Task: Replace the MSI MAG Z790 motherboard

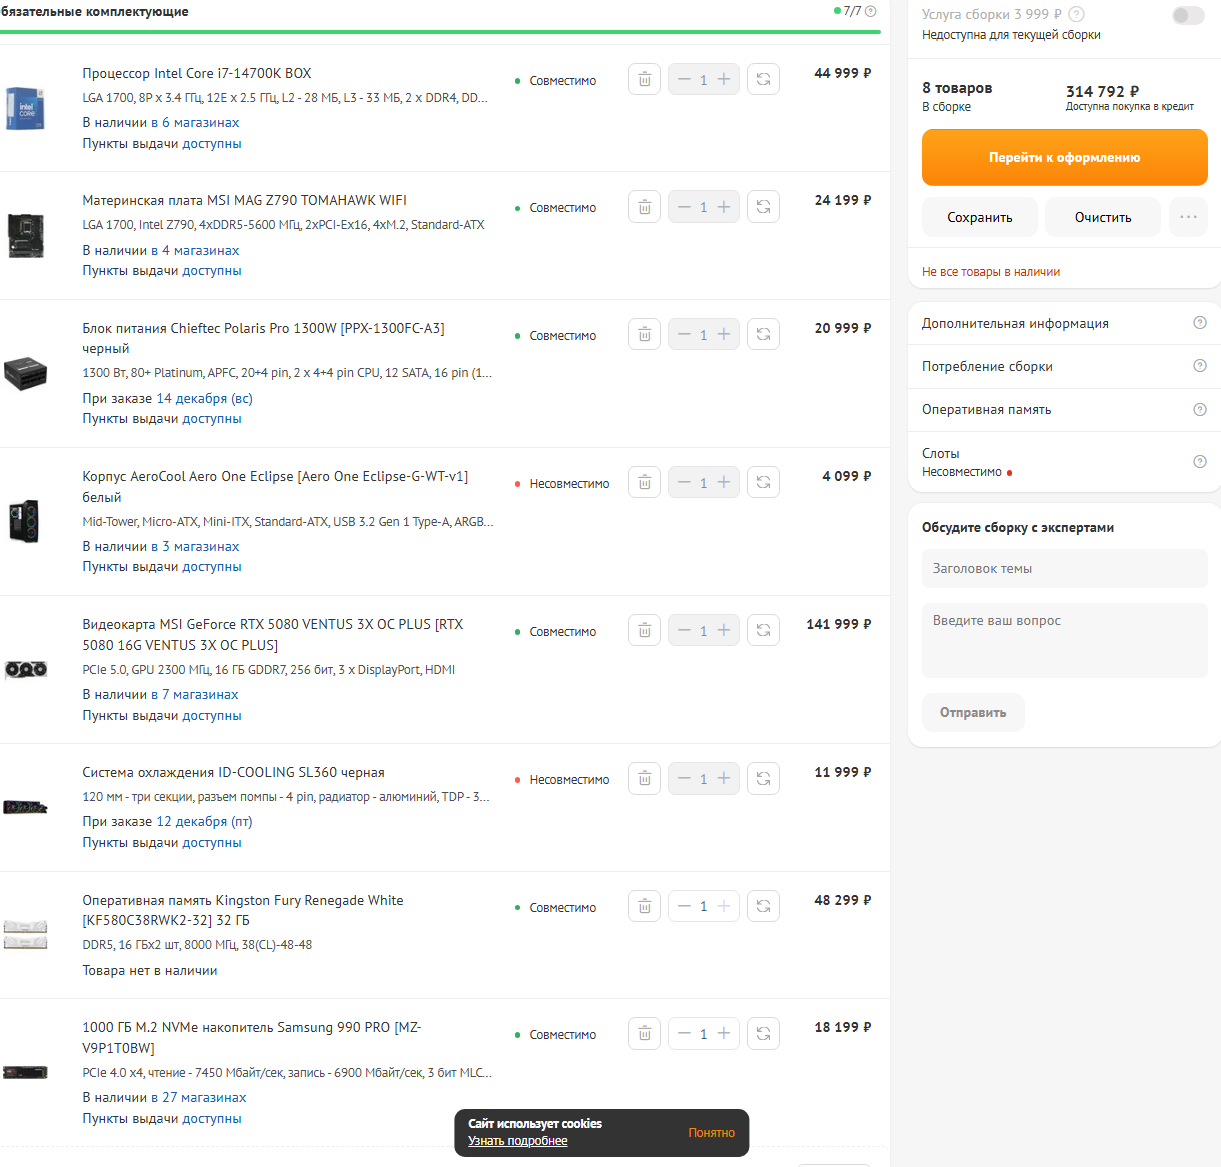Action: (x=763, y=207)
